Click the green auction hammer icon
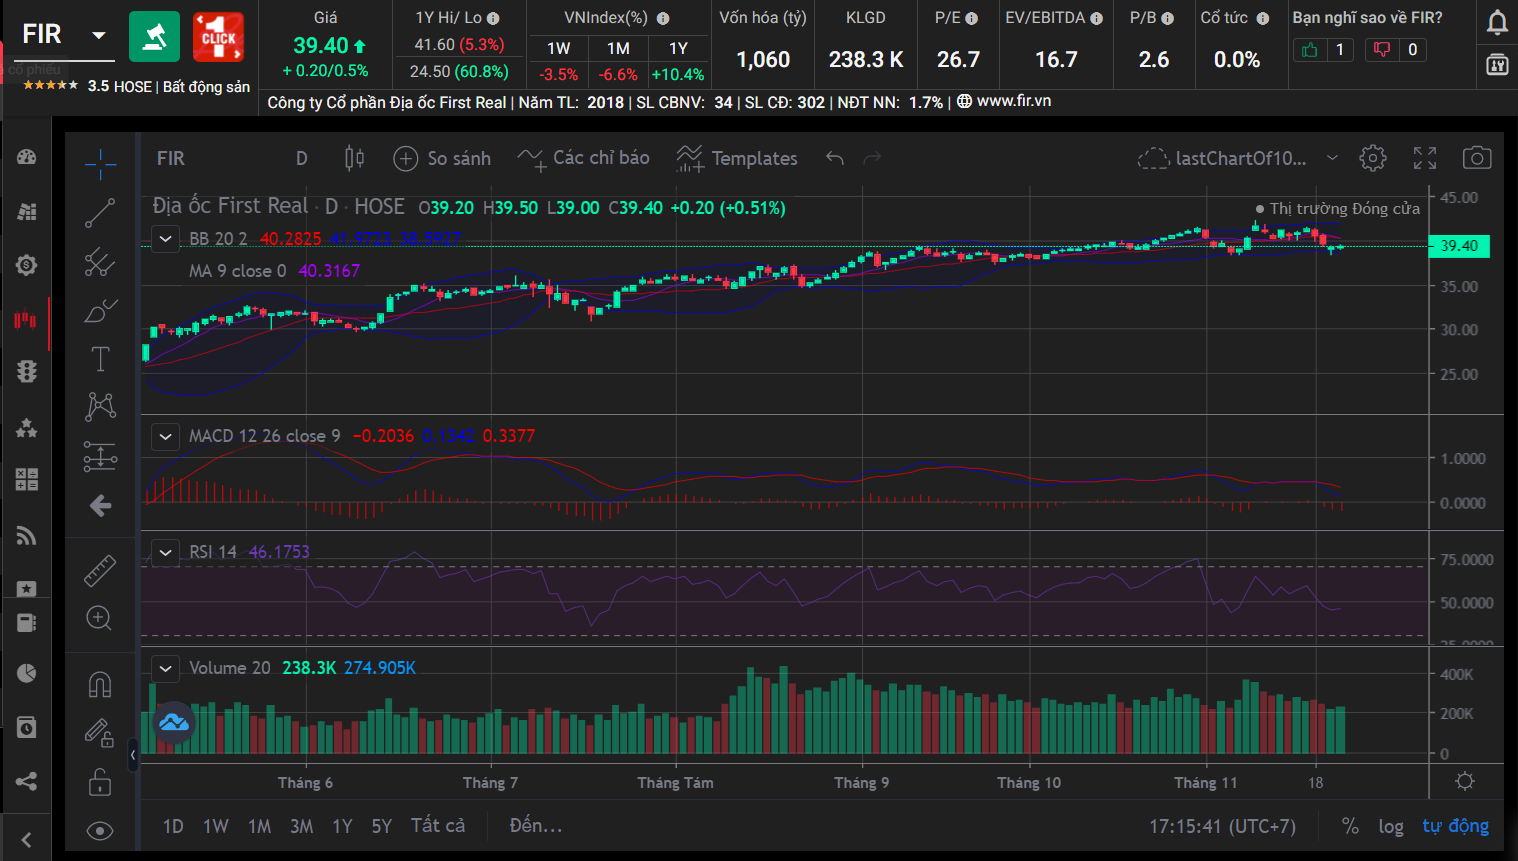The width and height of the screenshot is (1518, 861). (154, 37)
